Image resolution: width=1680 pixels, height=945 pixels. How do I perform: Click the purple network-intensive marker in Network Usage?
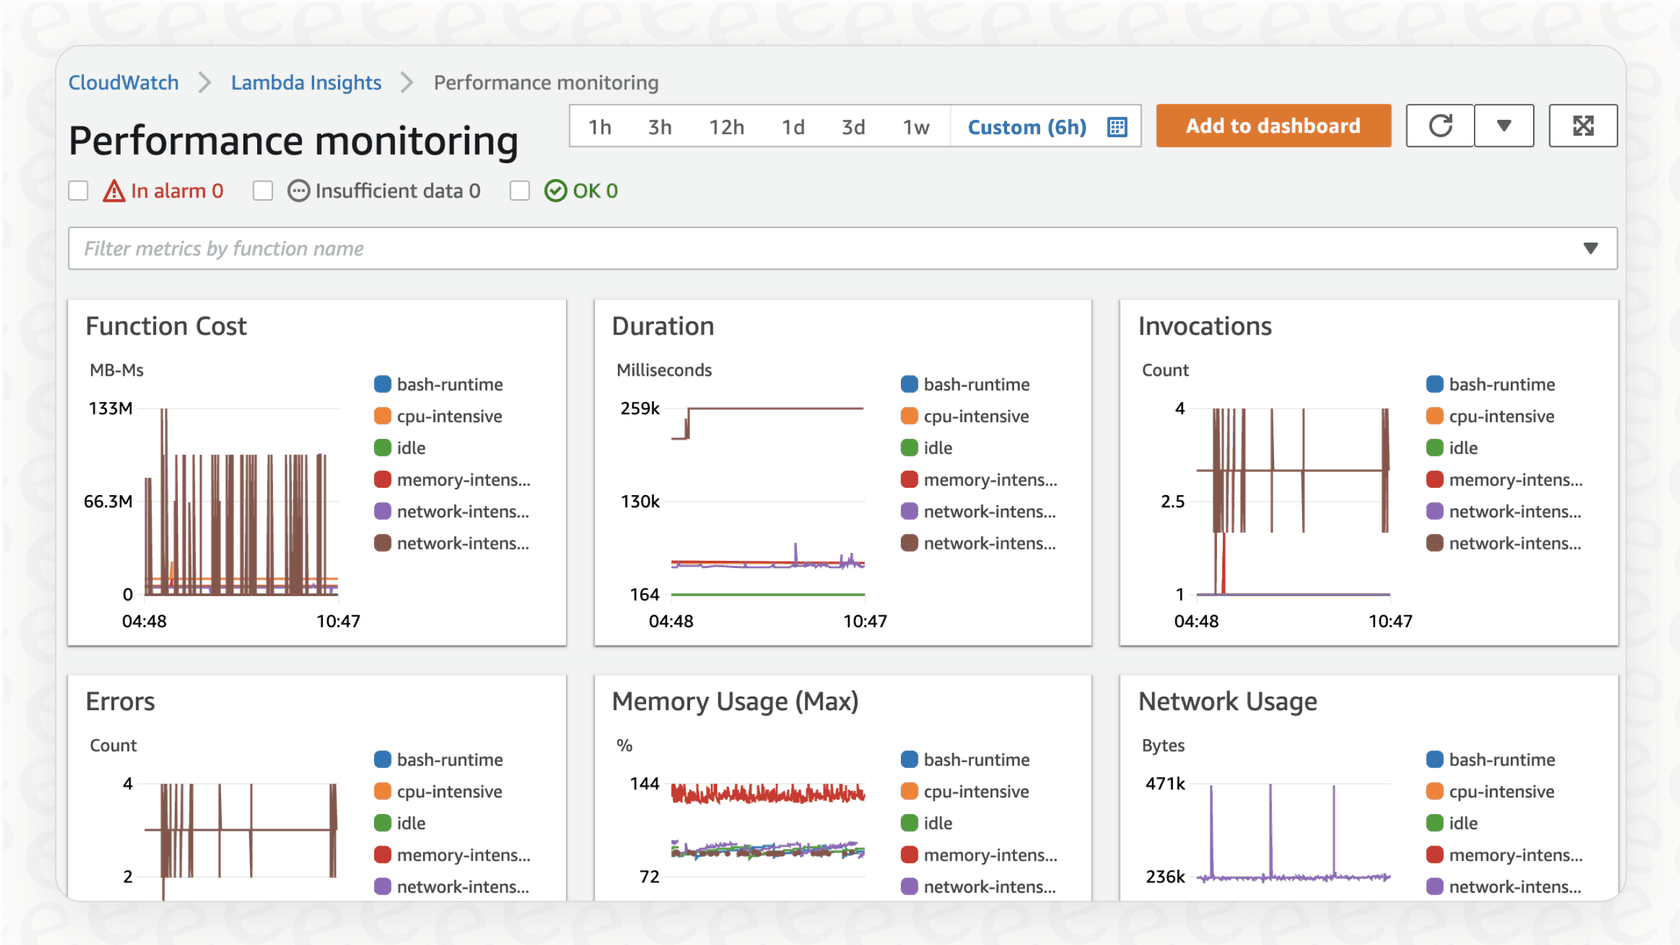click(x=1435, y=887)
